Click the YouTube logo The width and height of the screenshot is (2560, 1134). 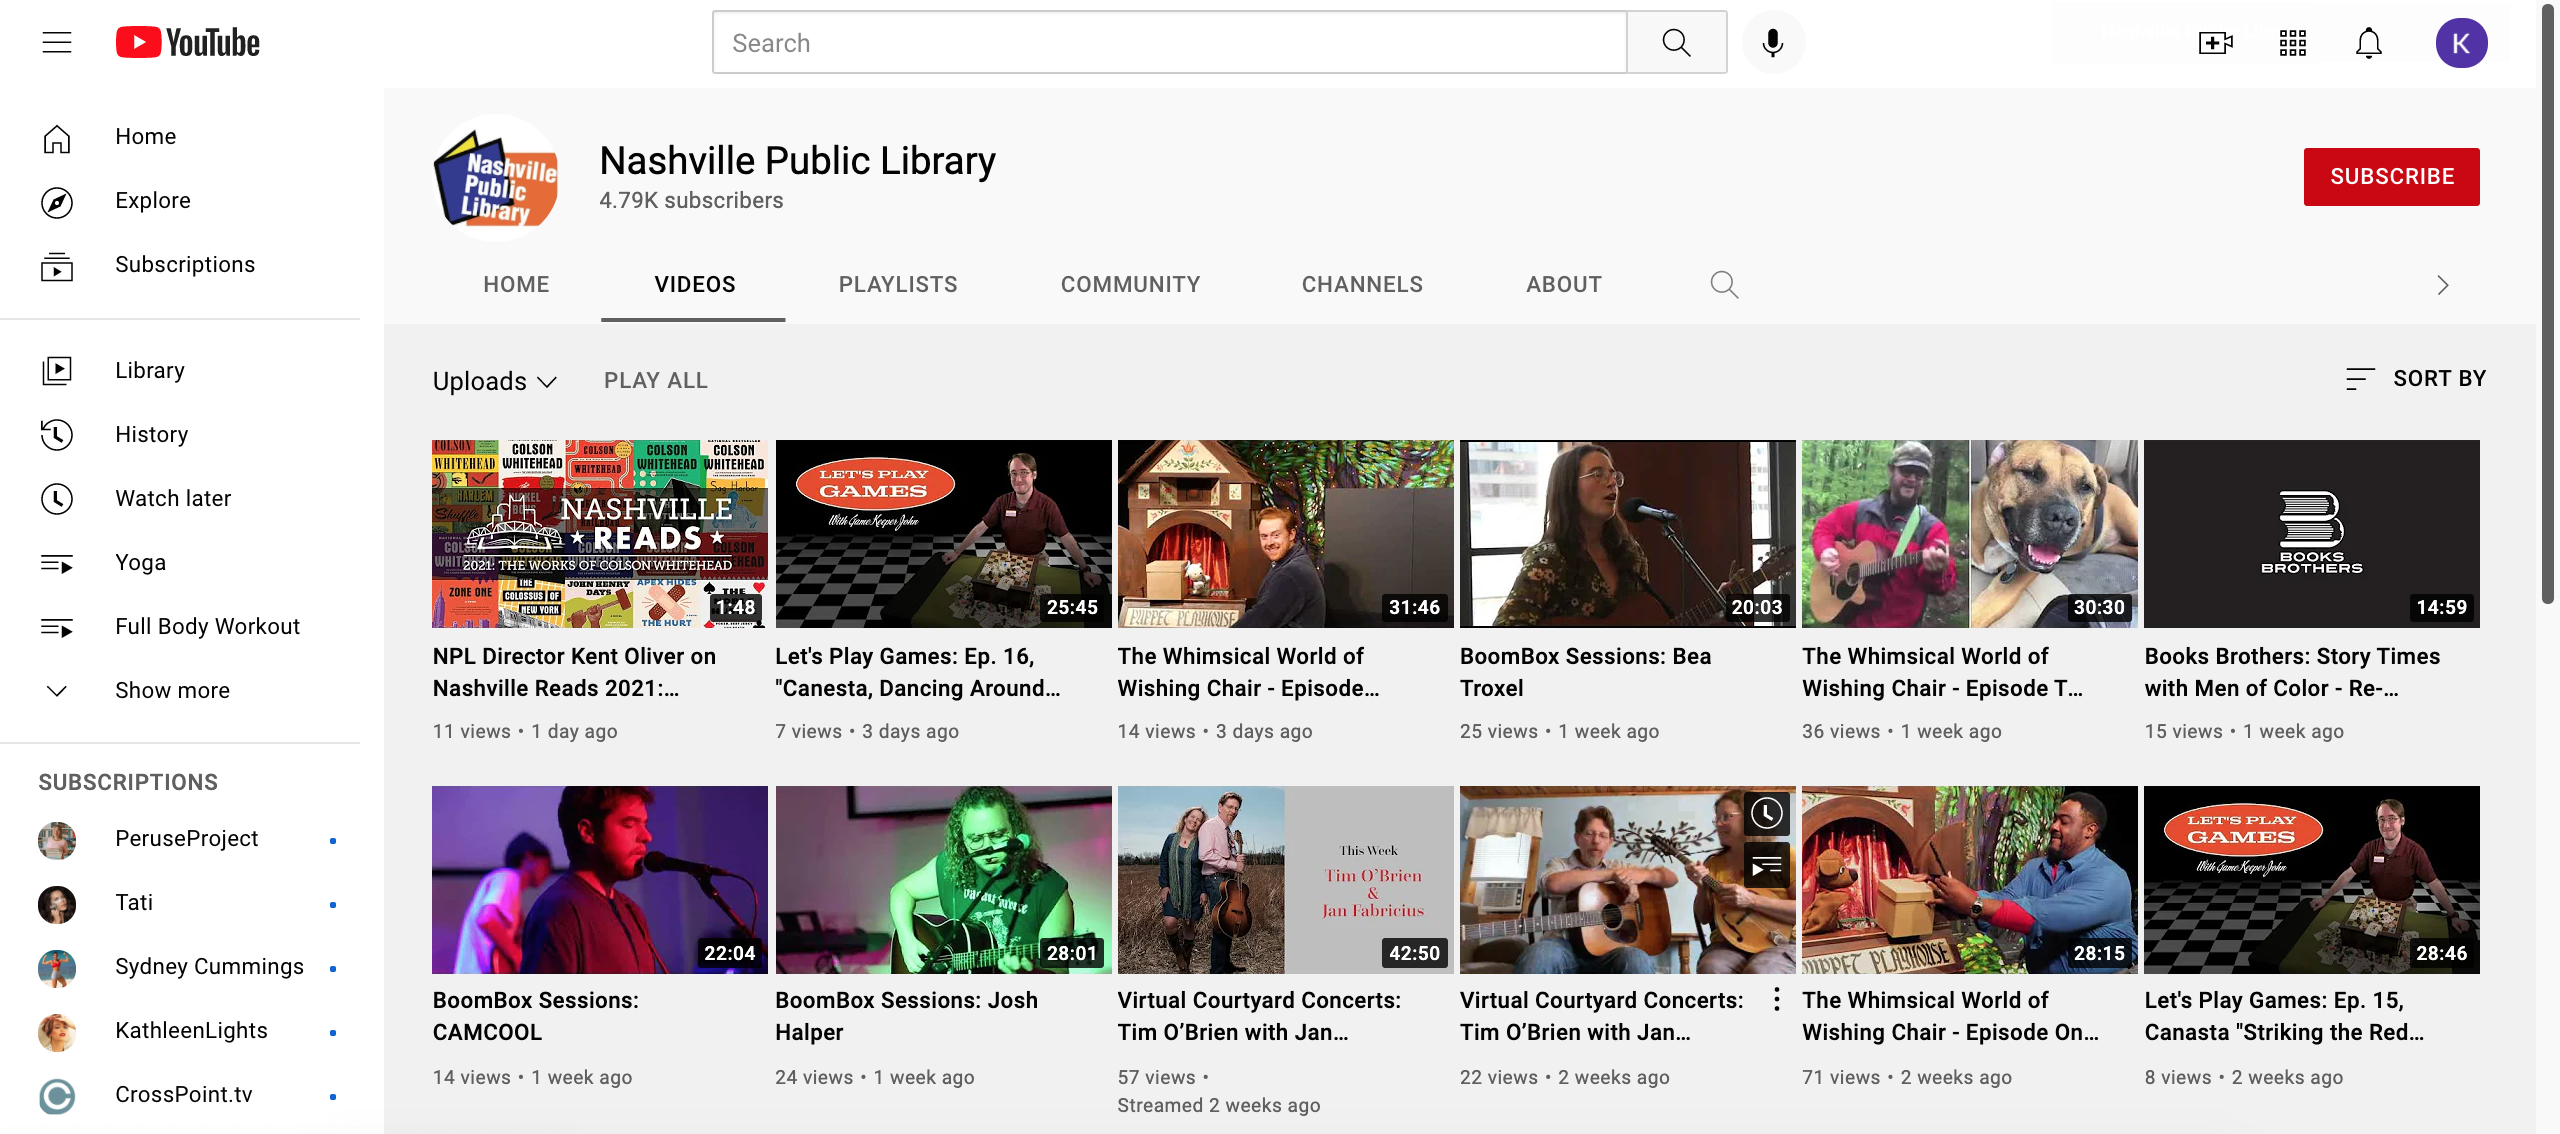(188, 43)
